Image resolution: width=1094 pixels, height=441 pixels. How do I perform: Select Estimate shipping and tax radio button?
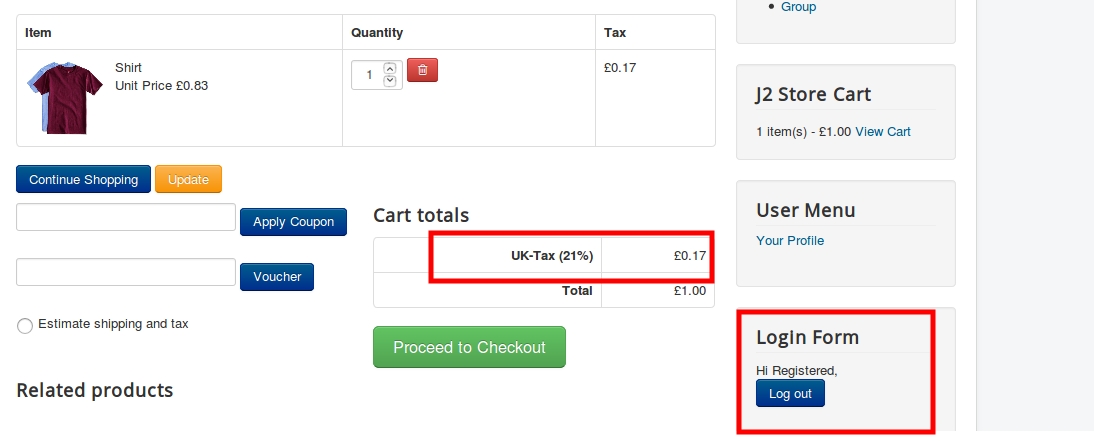click(x=25, y=326)
